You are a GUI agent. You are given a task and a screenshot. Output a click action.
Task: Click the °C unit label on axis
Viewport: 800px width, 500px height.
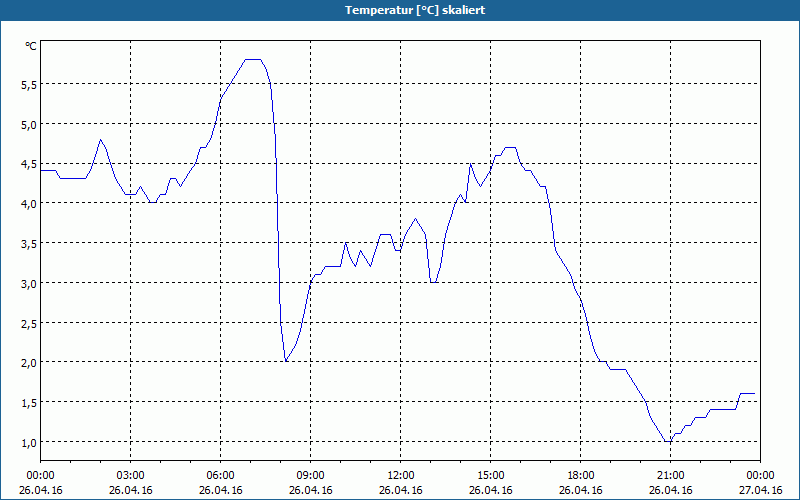pyautogui.click(x=31, y=46)
